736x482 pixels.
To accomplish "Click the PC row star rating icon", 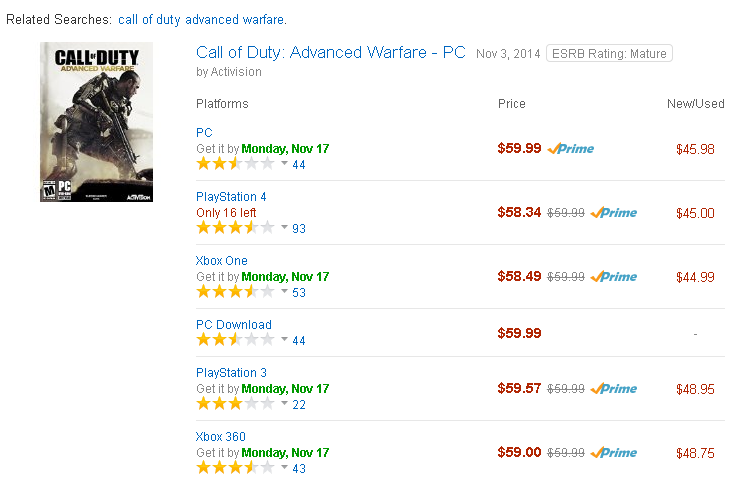I will 235,164.
